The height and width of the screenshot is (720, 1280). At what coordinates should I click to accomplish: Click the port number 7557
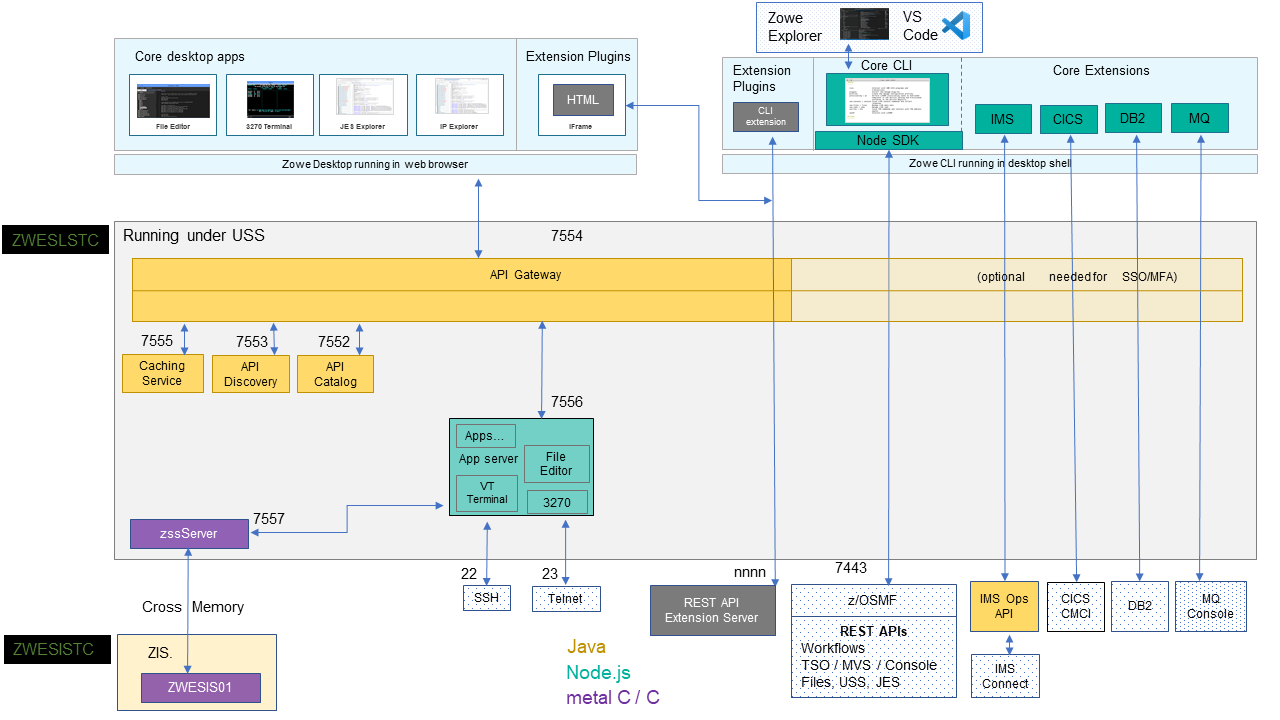pyautogui.click(x=269, y=519)
